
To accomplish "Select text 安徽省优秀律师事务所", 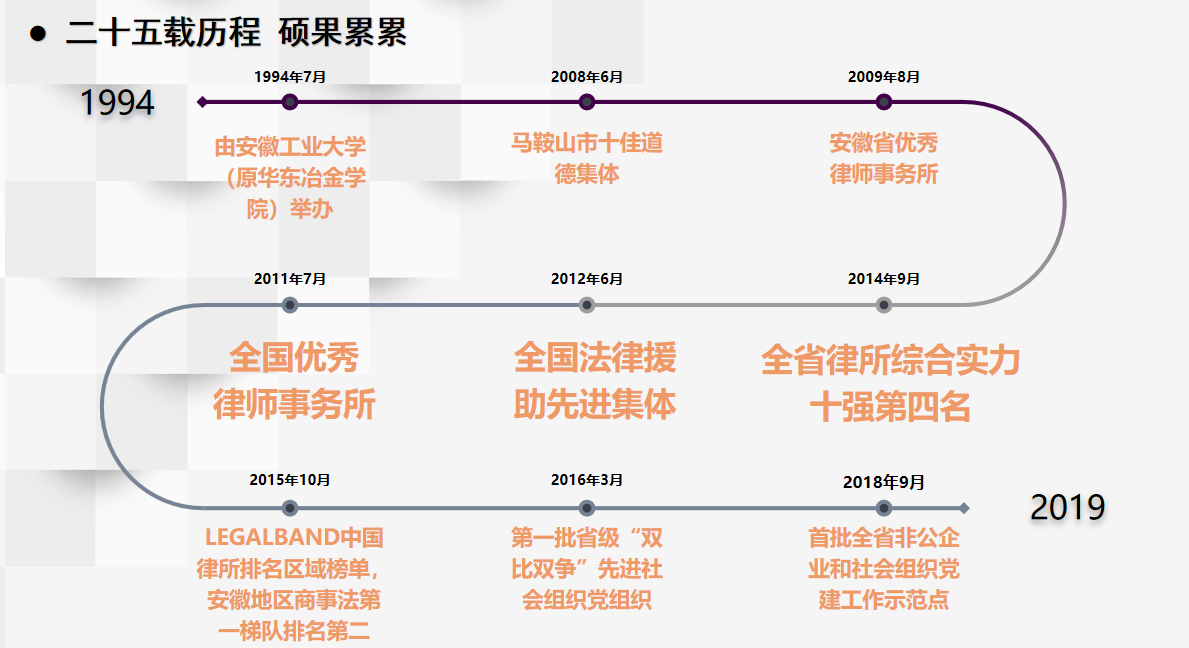I will 883,158.
